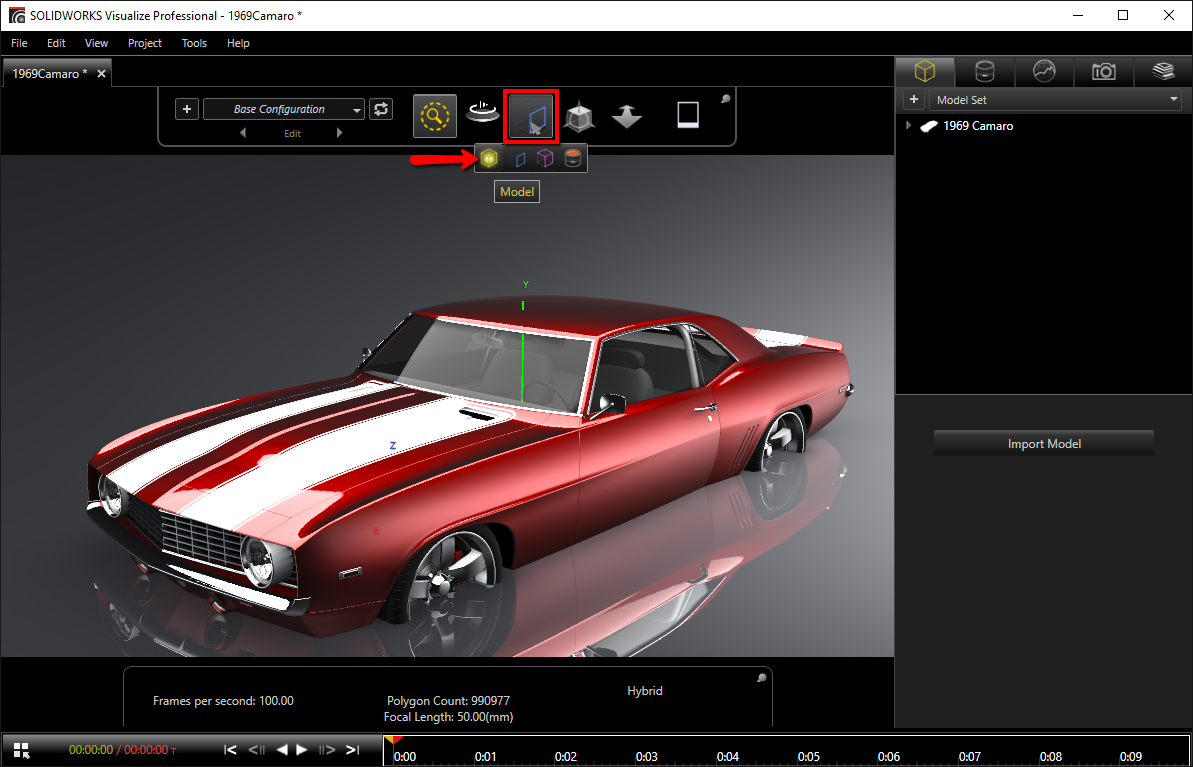Open the Tools menu
The width and height of the screenshot is (1193, 767).
(x=194, y=43)
